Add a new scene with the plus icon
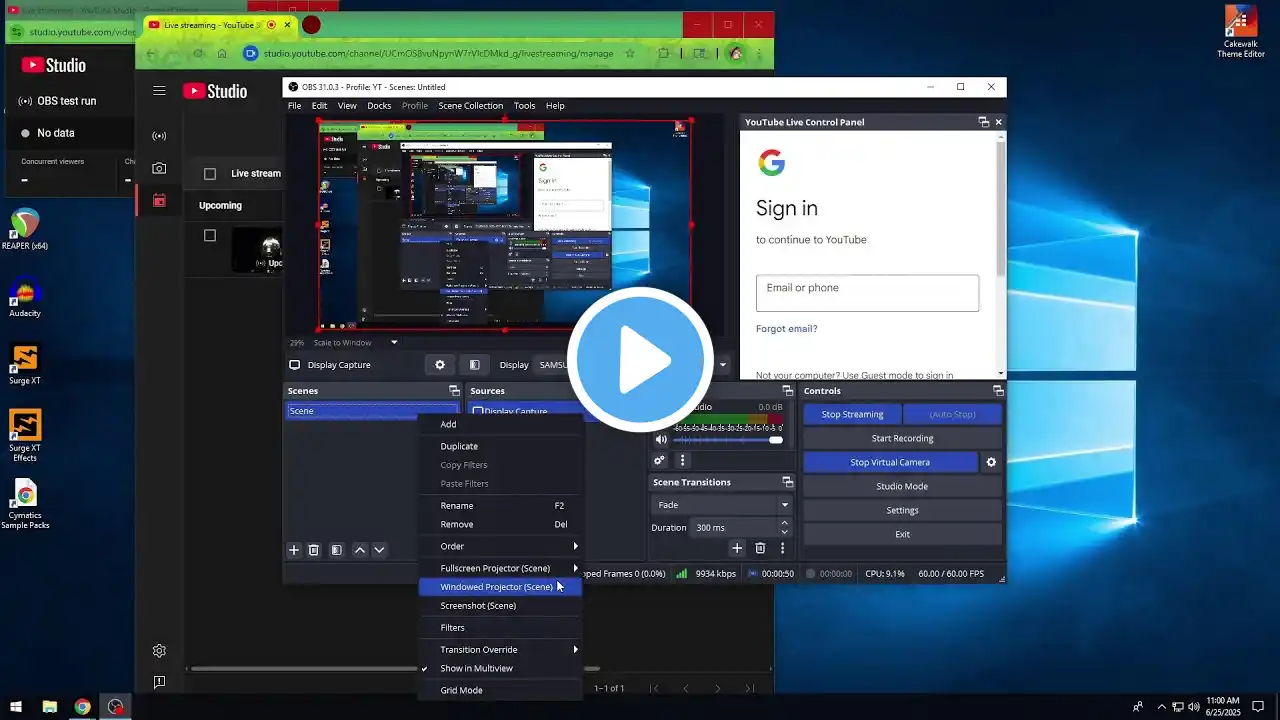The image size is (1280, 720). tap(294, 550)
